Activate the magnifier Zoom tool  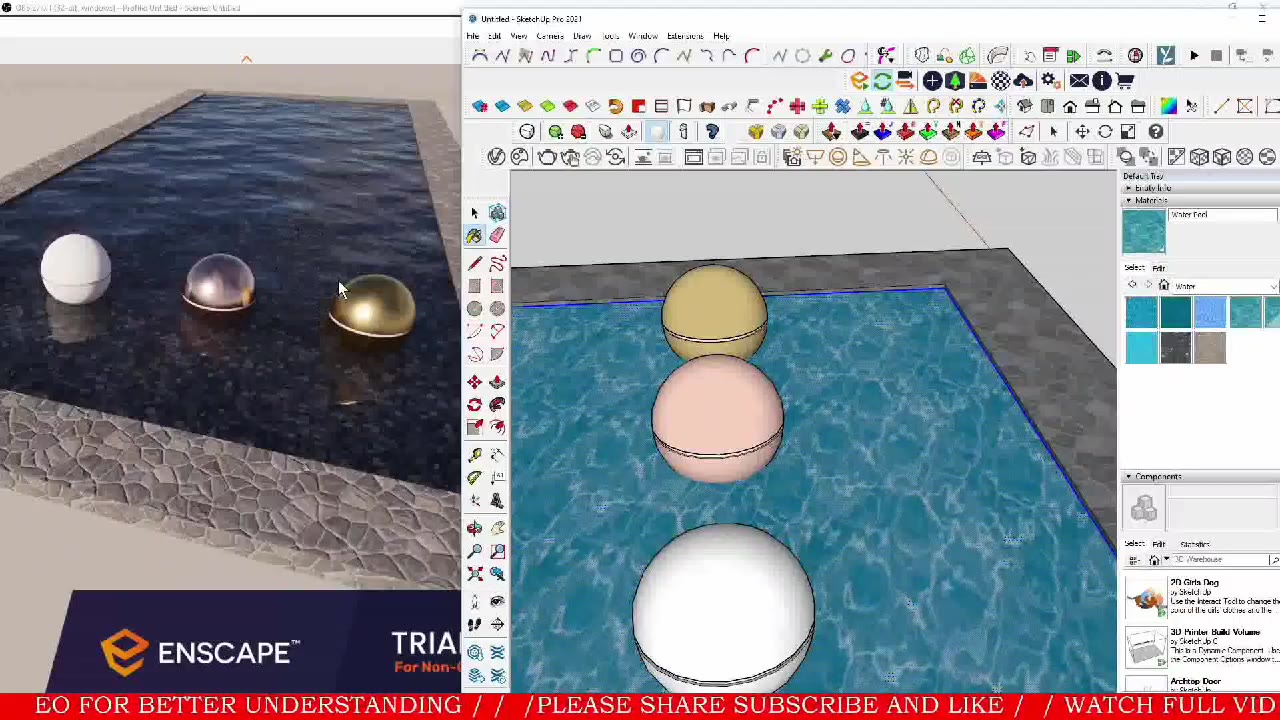(474, 551)
